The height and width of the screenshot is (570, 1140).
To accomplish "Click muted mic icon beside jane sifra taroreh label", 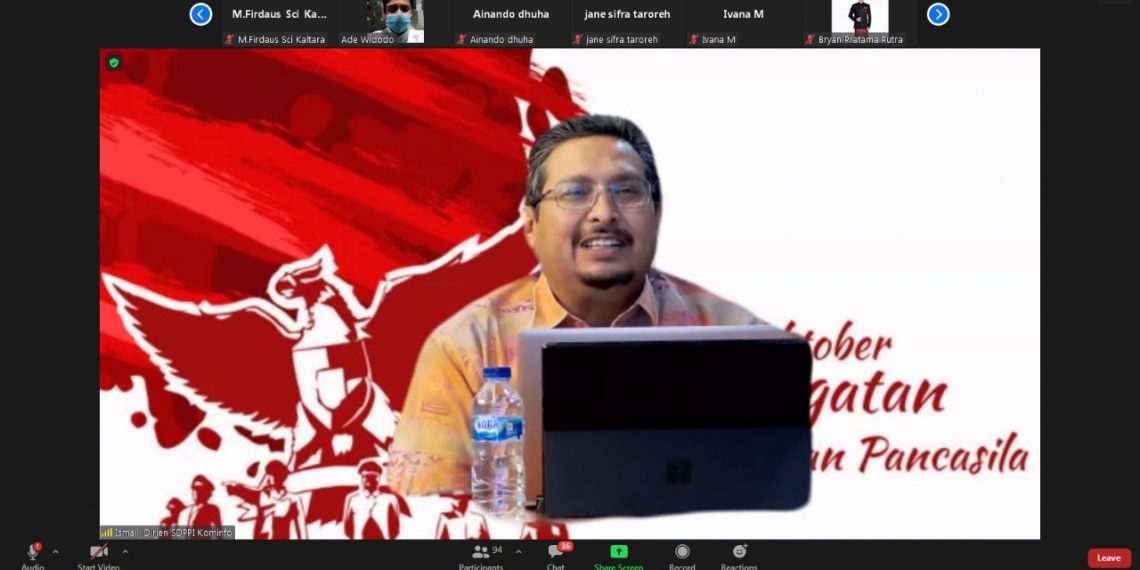I will (578, 39).
